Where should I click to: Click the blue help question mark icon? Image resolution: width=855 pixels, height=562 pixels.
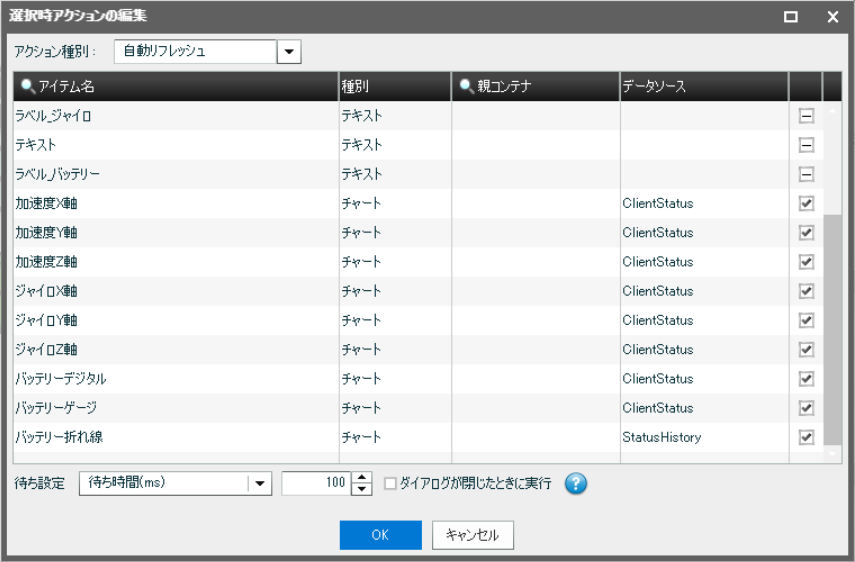coord(576,483)
